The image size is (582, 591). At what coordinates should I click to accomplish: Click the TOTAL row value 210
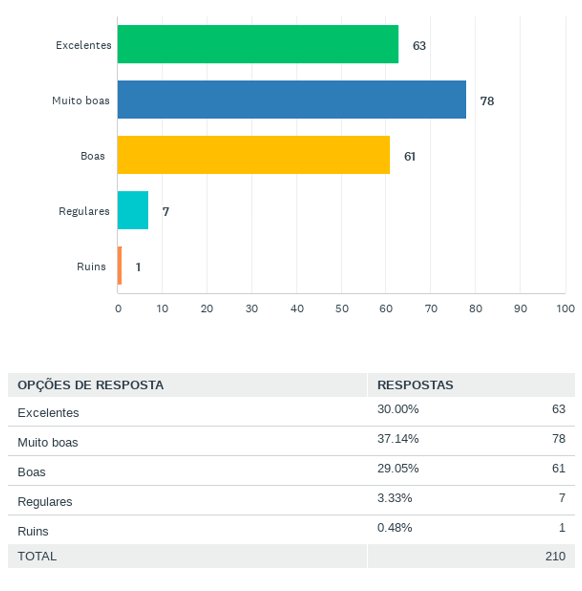coord(555,556)
